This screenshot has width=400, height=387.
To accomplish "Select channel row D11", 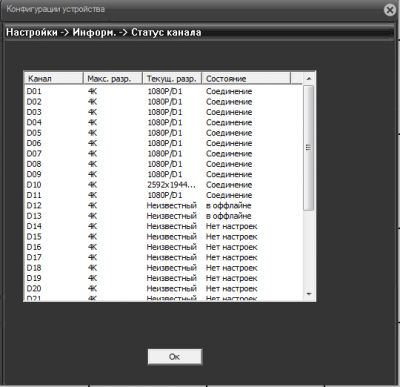I will point(164,195).
